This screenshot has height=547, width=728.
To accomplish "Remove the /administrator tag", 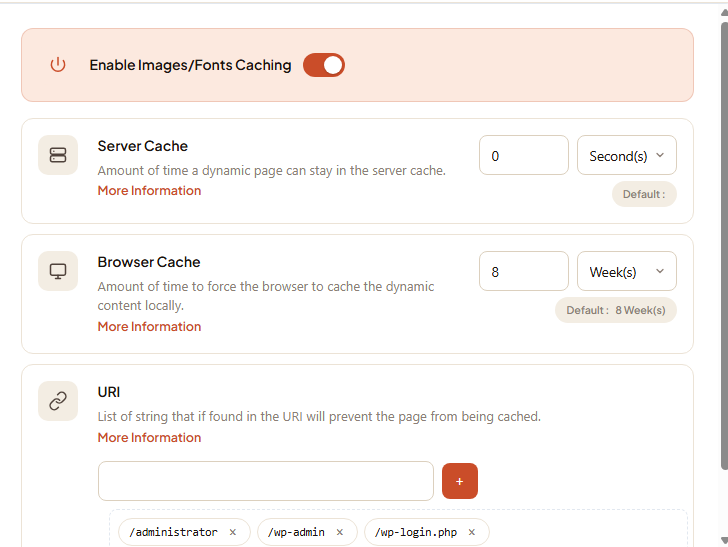I will (233, 532).
